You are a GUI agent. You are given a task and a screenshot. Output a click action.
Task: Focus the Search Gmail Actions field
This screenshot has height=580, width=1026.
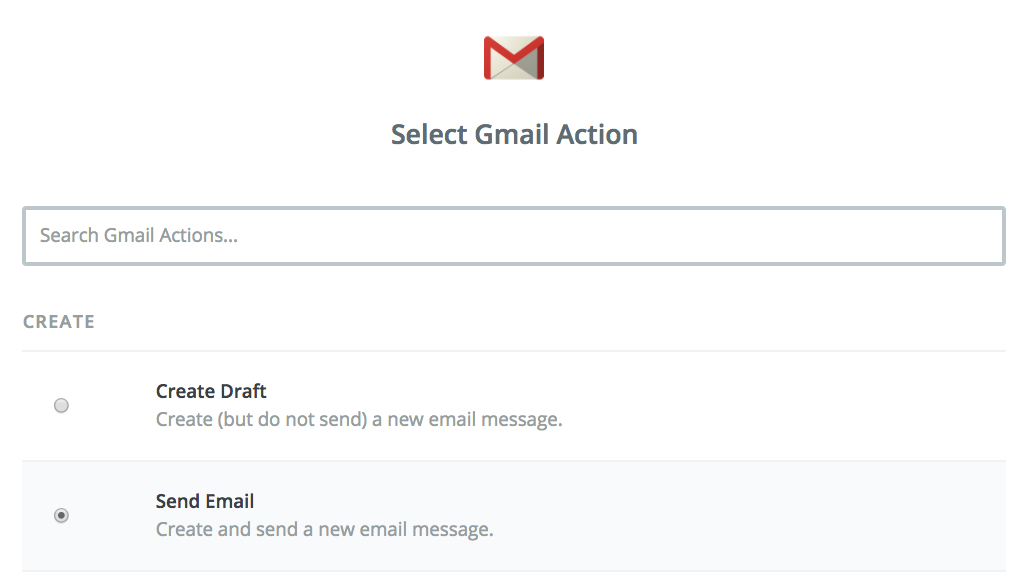tap(514, 236)
